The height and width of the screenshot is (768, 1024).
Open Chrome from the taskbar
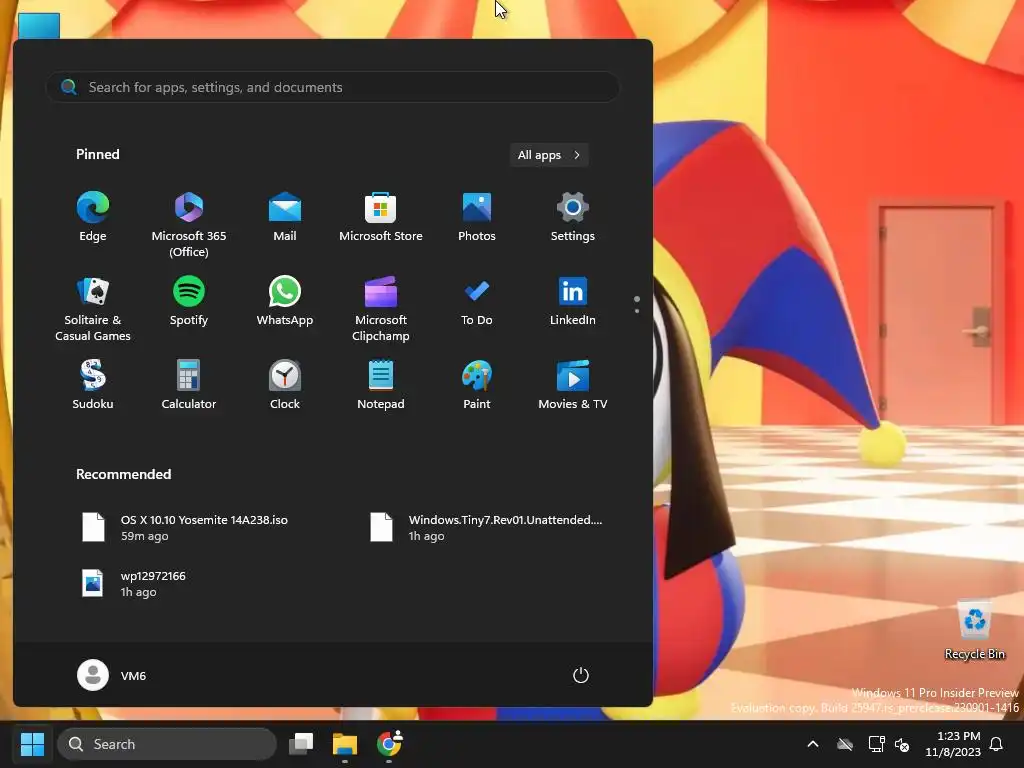pos(389,744)
